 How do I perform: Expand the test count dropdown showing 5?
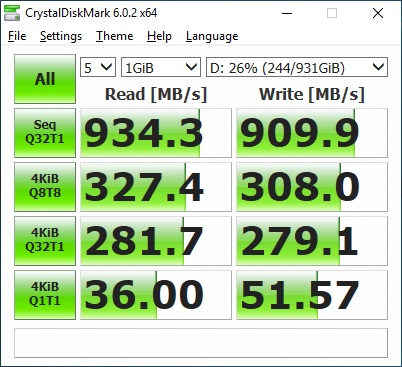point(98,67)
